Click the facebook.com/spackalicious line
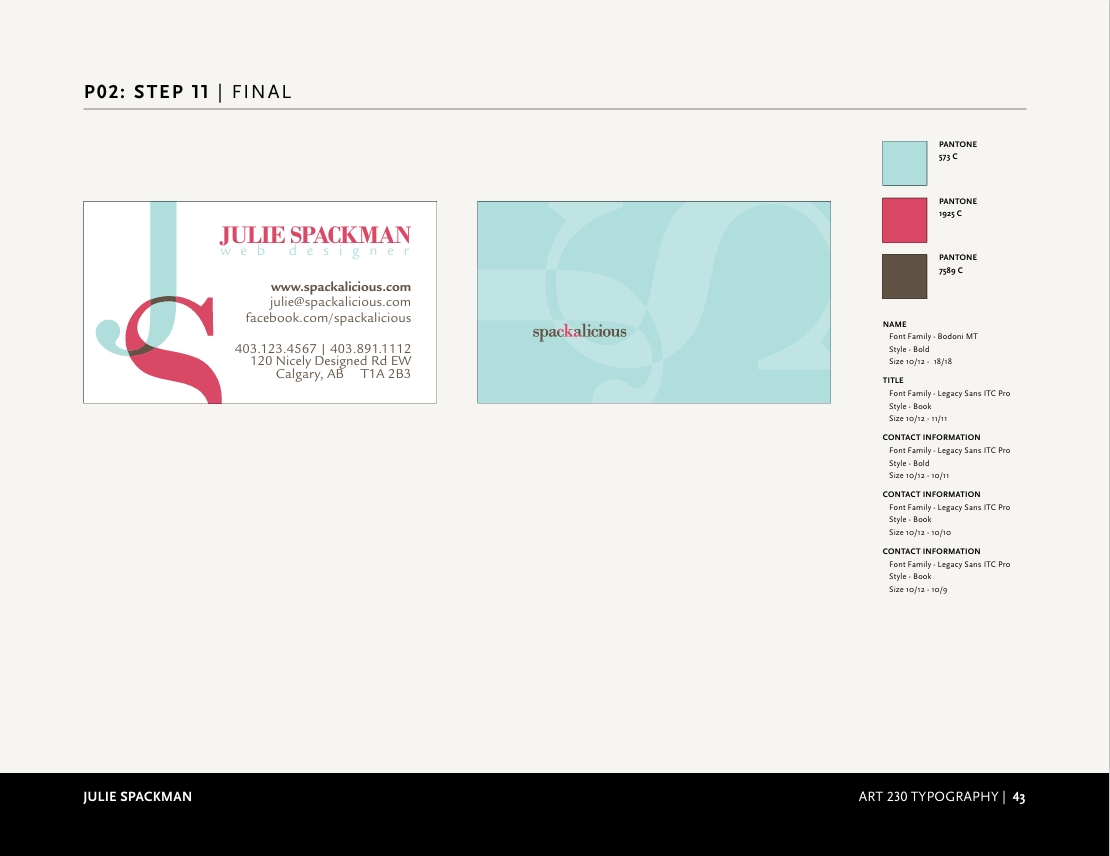This screenshot has width=1110, height=856. click(x=328, y=317)
